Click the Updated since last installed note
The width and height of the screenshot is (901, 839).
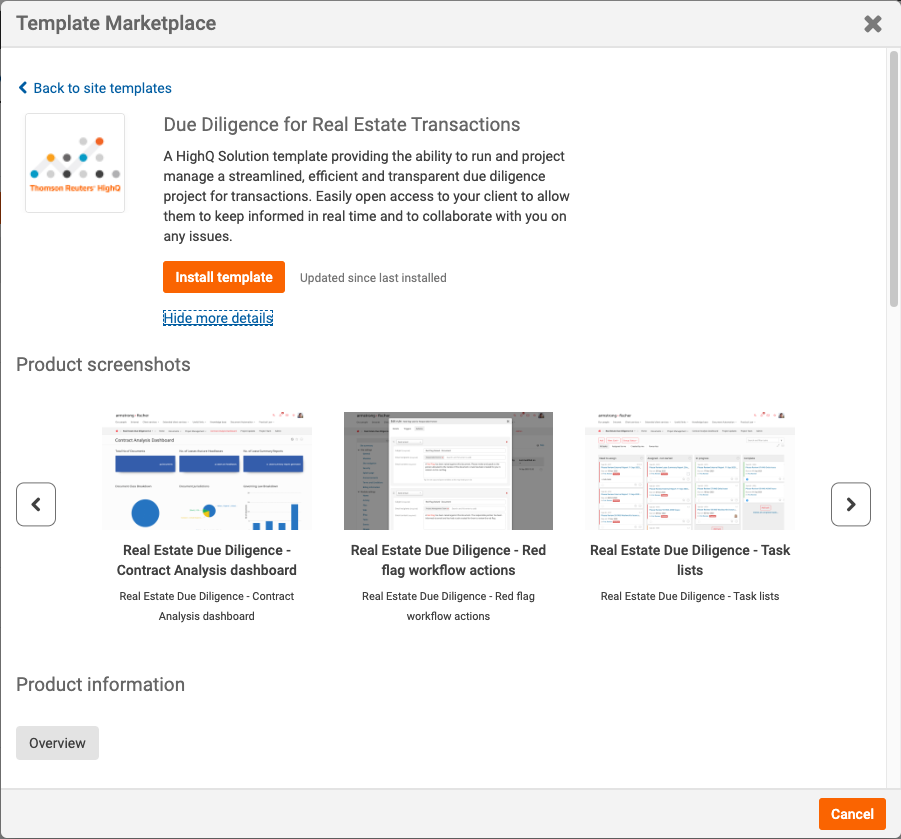(x=373, y=278)
